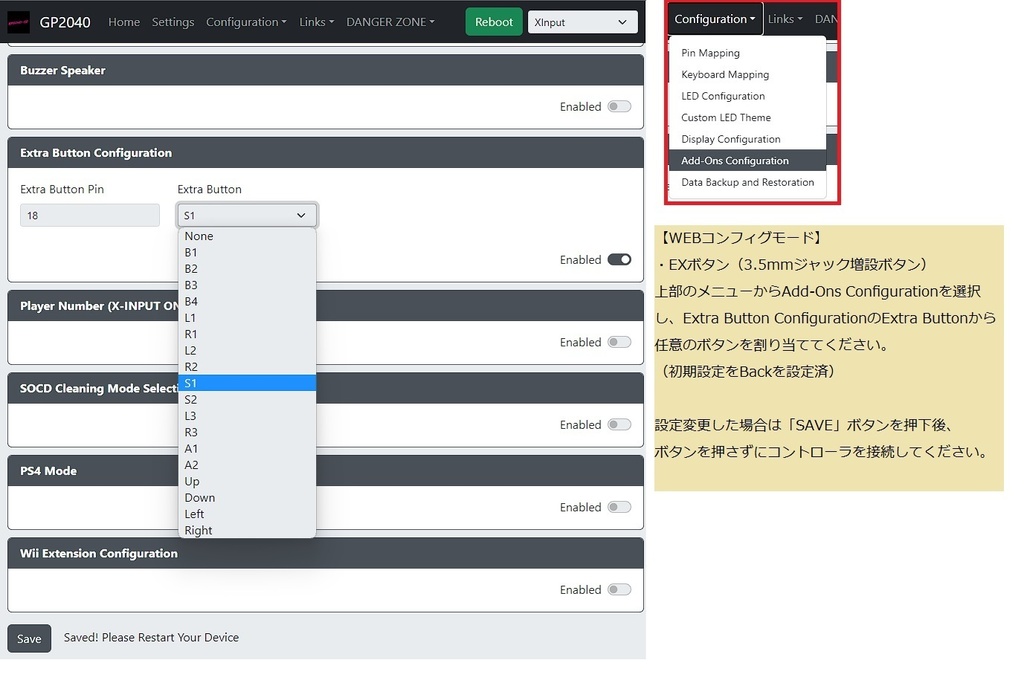
Task: Select Add-Ons Configuration menu entry
Action: point(747,161)
